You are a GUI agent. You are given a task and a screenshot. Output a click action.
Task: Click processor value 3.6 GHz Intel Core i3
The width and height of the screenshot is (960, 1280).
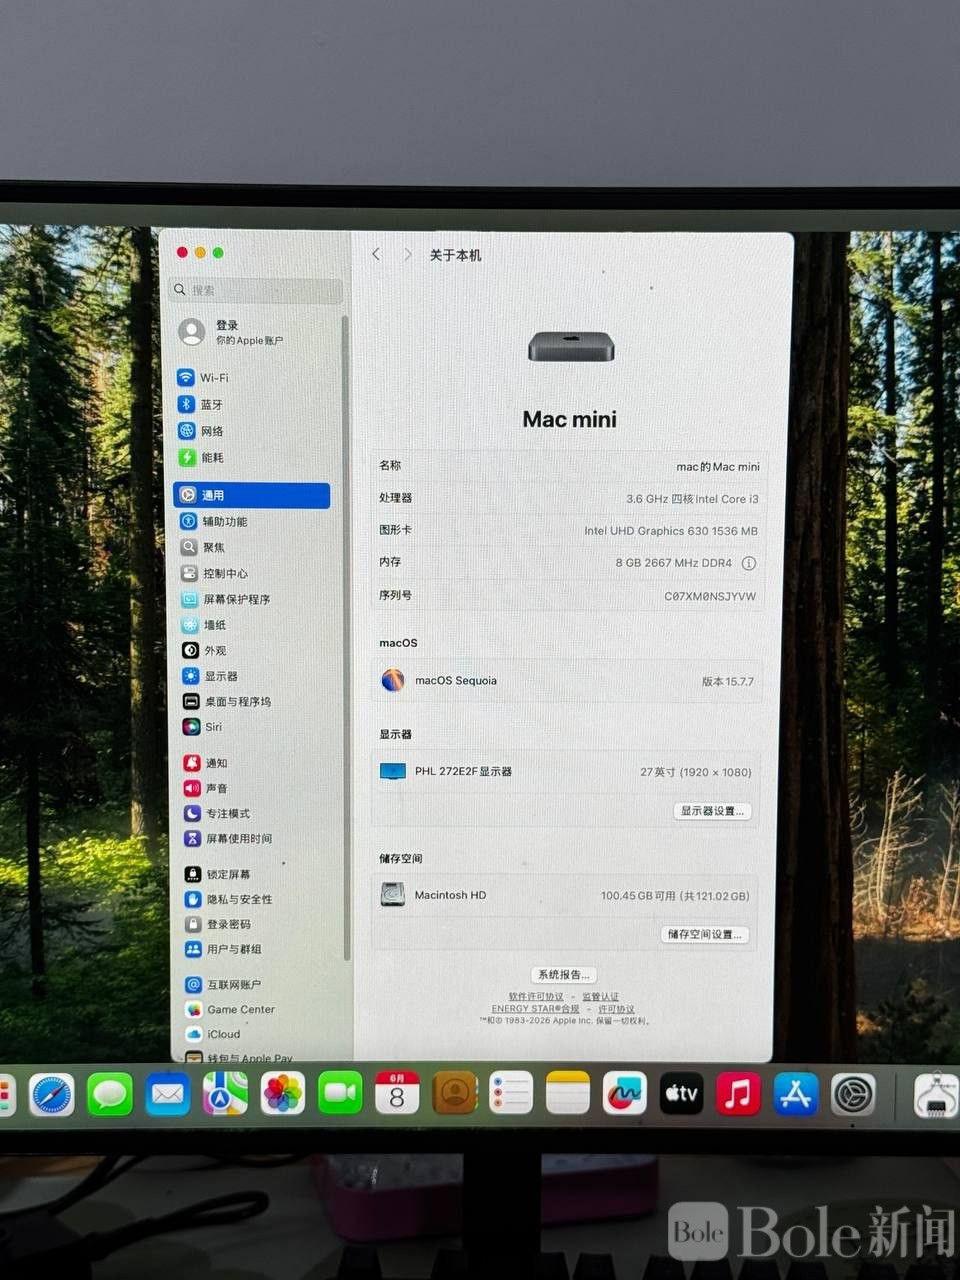click(692, 499)
